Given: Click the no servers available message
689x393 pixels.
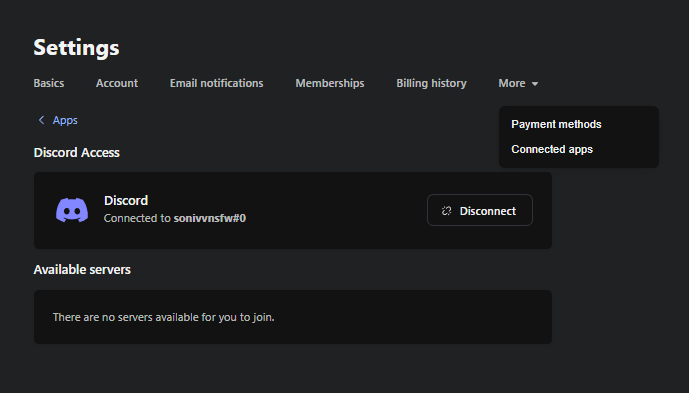Looking at the screenshot, I should coord(163,317).
